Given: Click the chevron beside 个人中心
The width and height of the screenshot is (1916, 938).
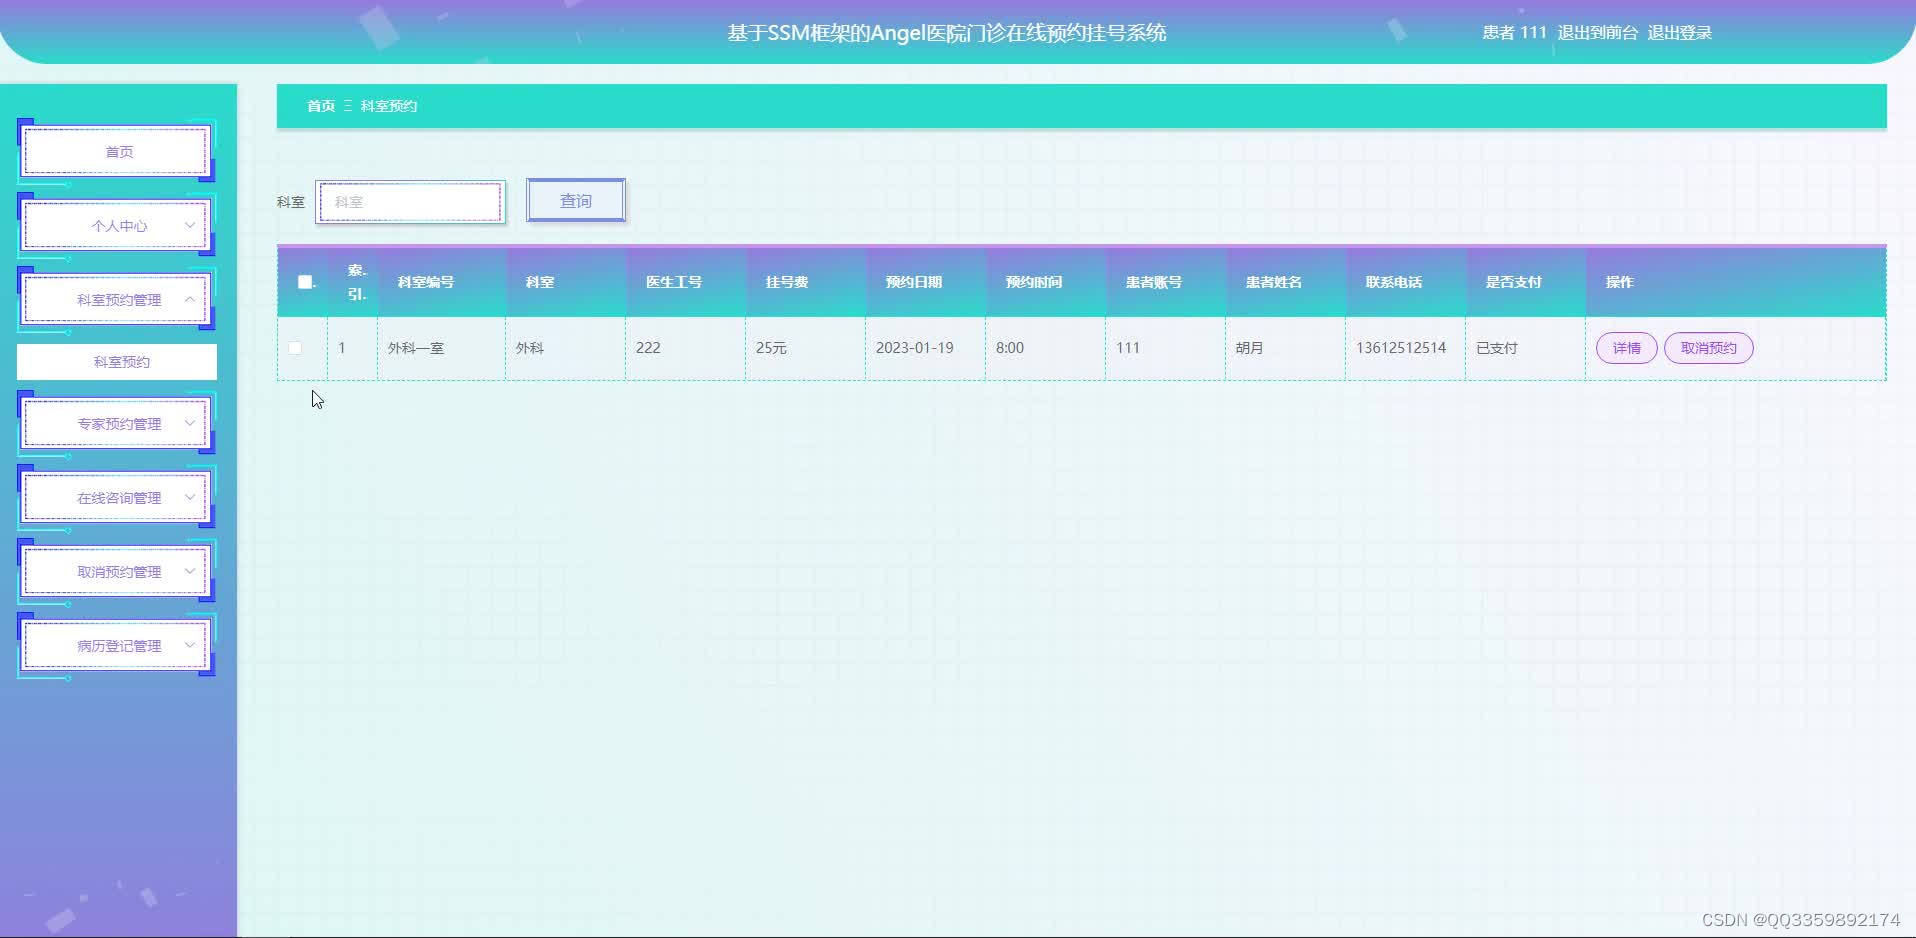Looking at the screenshot, I should tap(190, 225).
